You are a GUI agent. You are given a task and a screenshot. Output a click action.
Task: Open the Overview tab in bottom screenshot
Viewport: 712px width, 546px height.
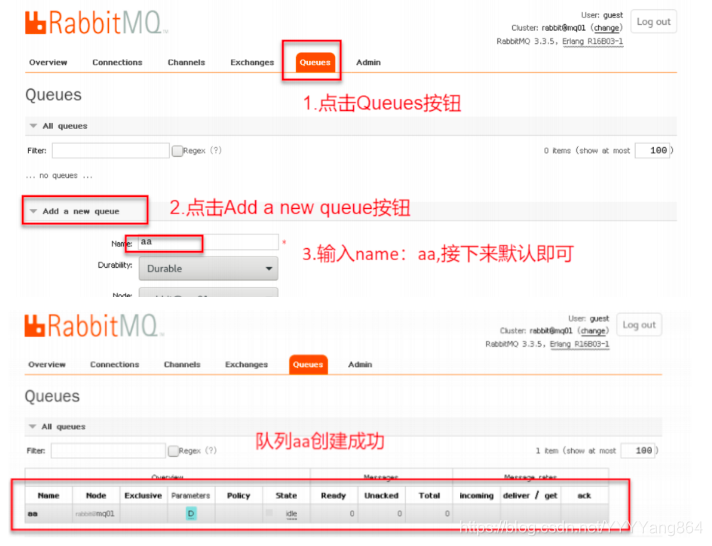47,364
